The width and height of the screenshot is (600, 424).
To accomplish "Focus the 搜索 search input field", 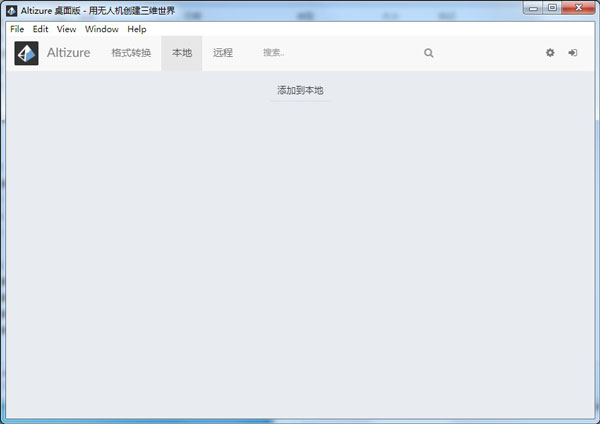I will coord(341,53).
